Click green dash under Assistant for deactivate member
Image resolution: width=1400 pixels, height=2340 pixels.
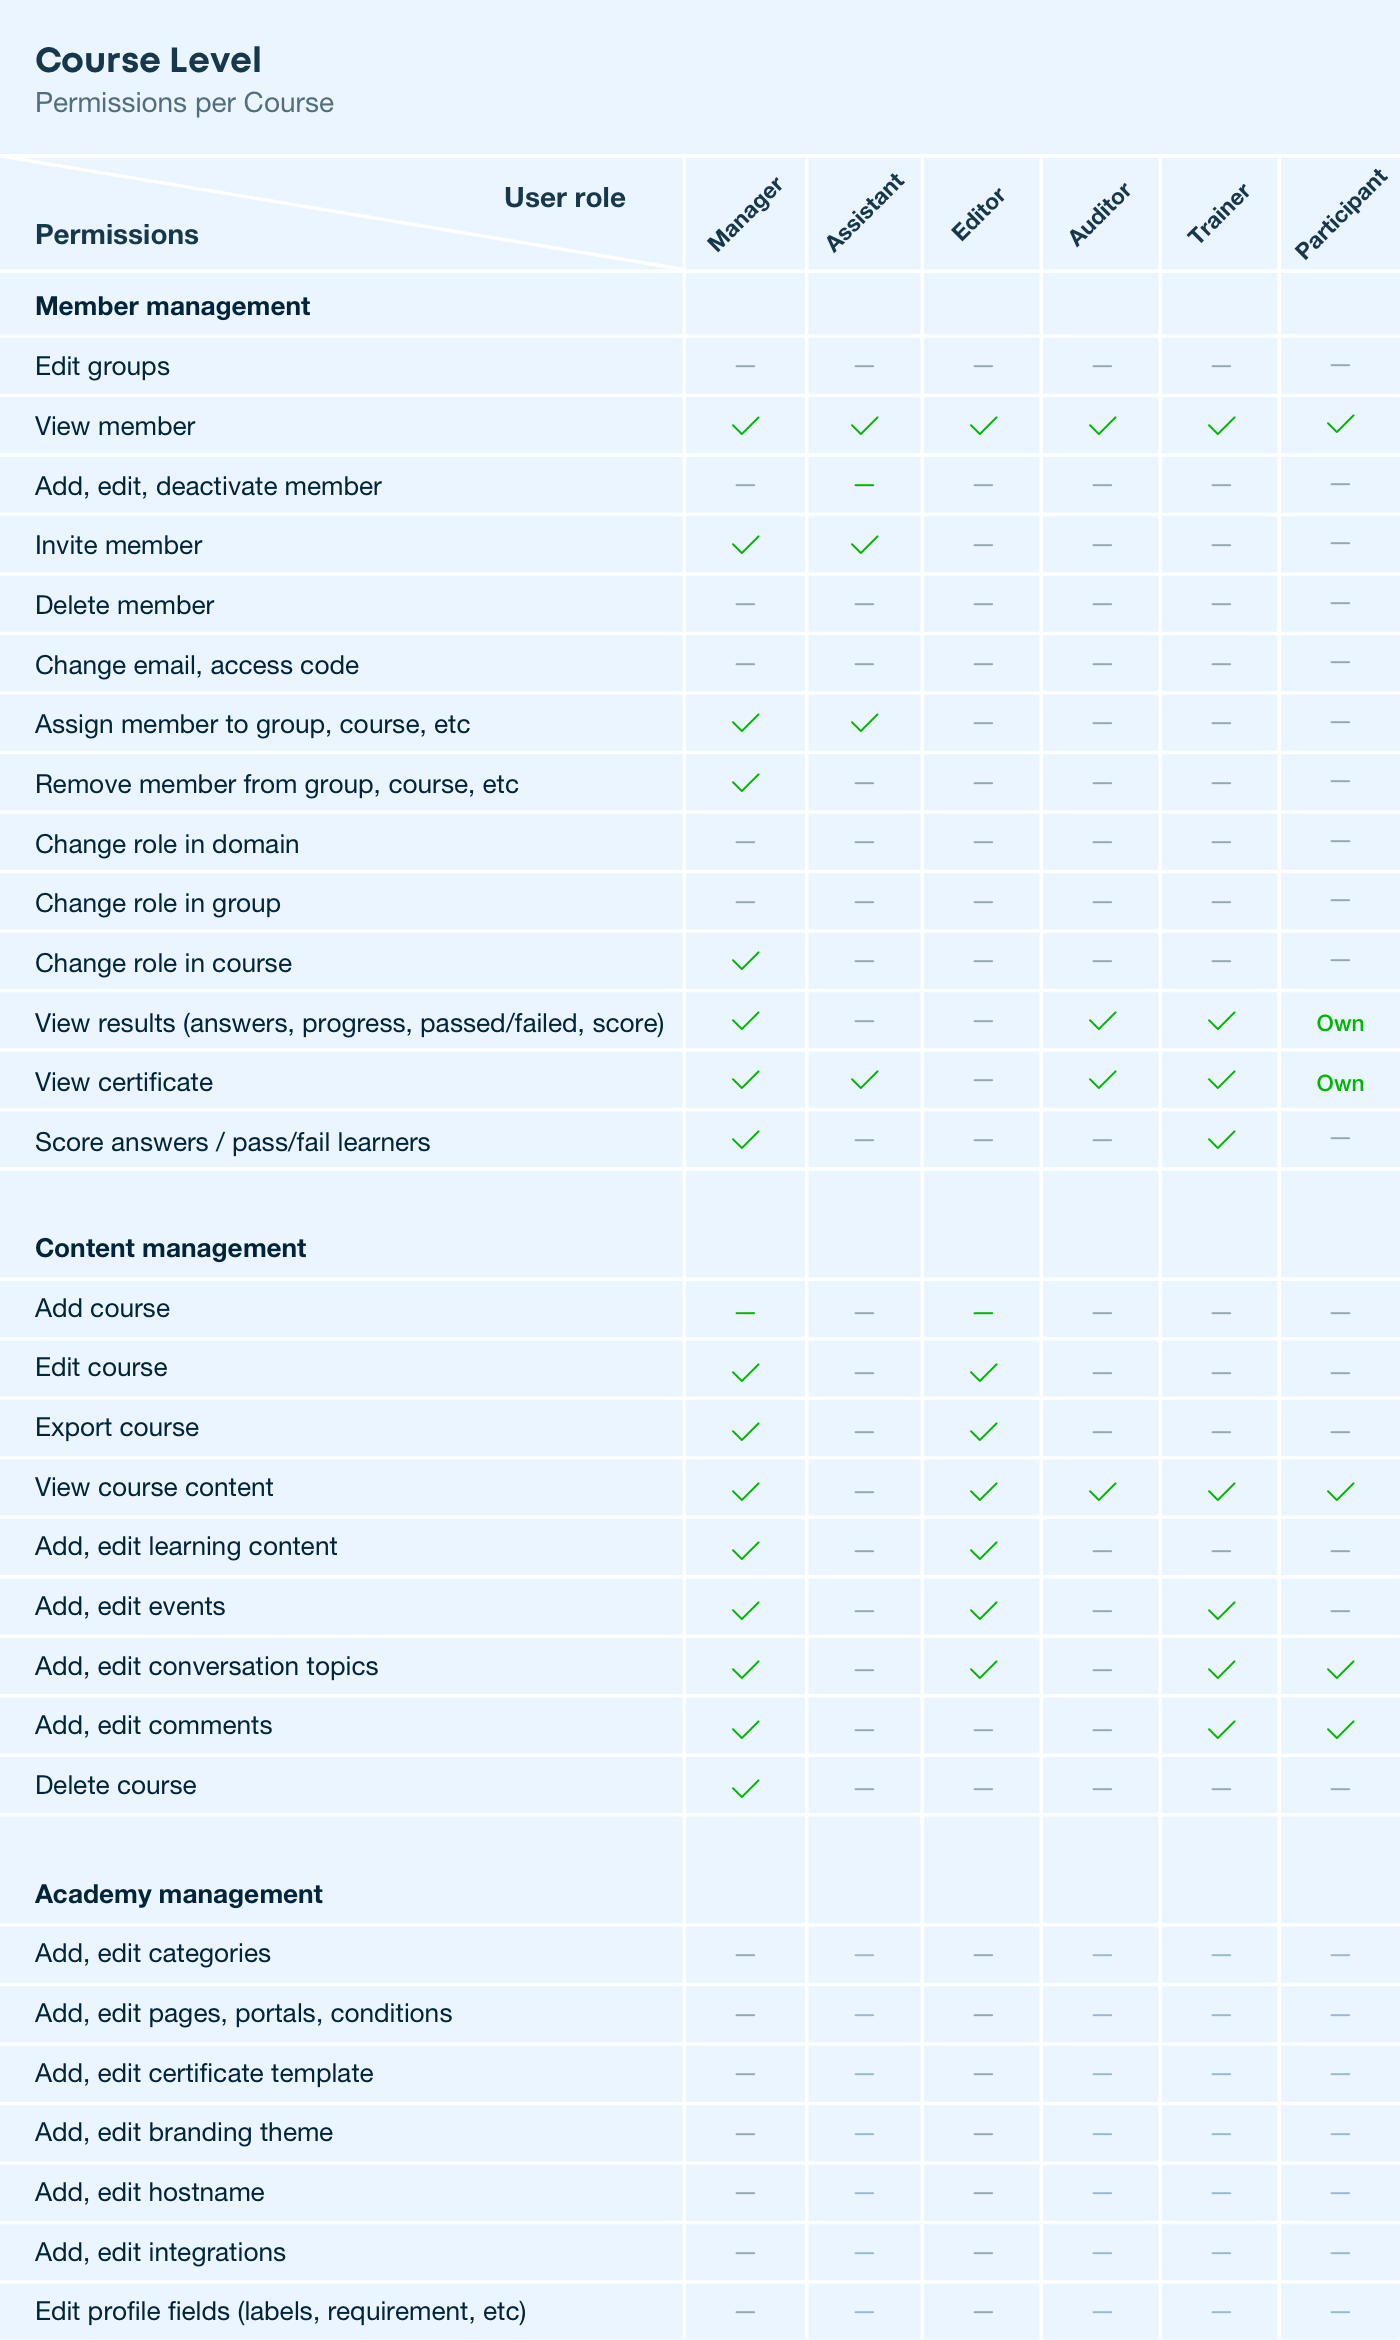coord(864,486)
